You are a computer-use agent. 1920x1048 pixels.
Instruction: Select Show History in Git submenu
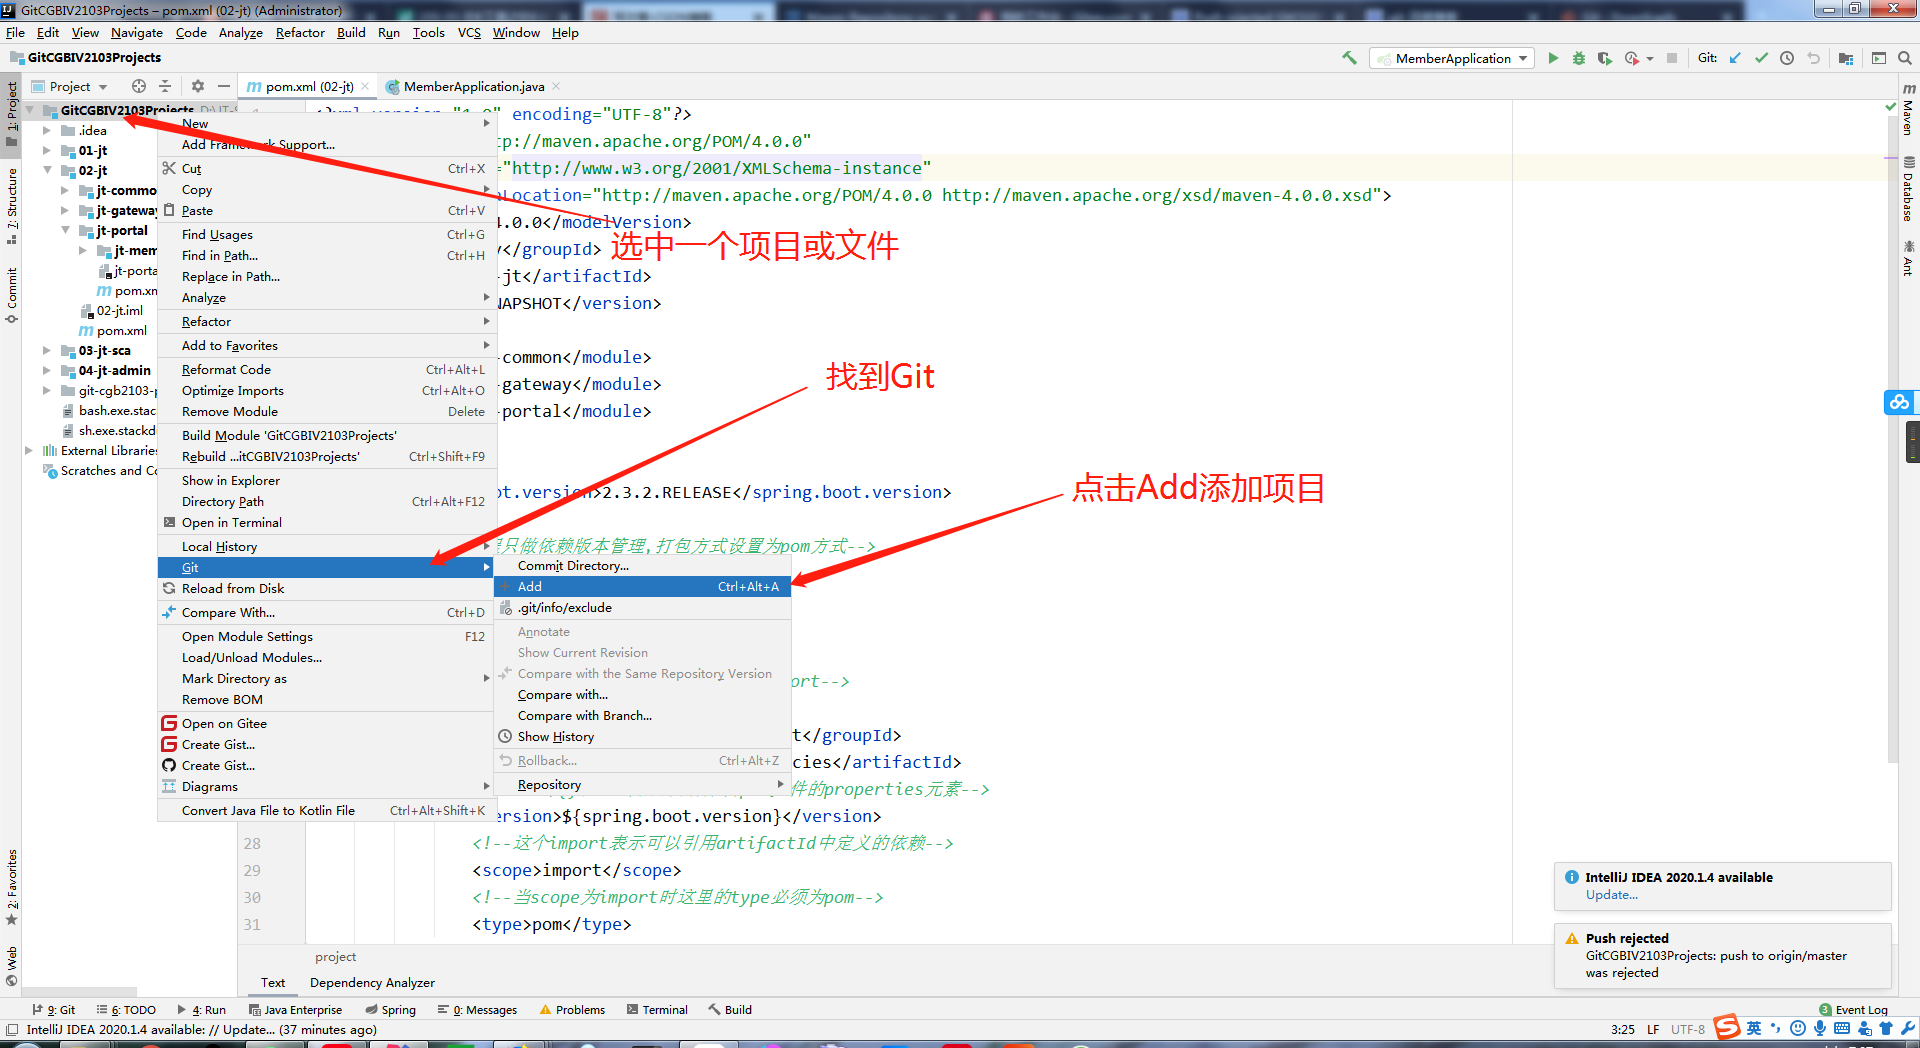[643, 736]
